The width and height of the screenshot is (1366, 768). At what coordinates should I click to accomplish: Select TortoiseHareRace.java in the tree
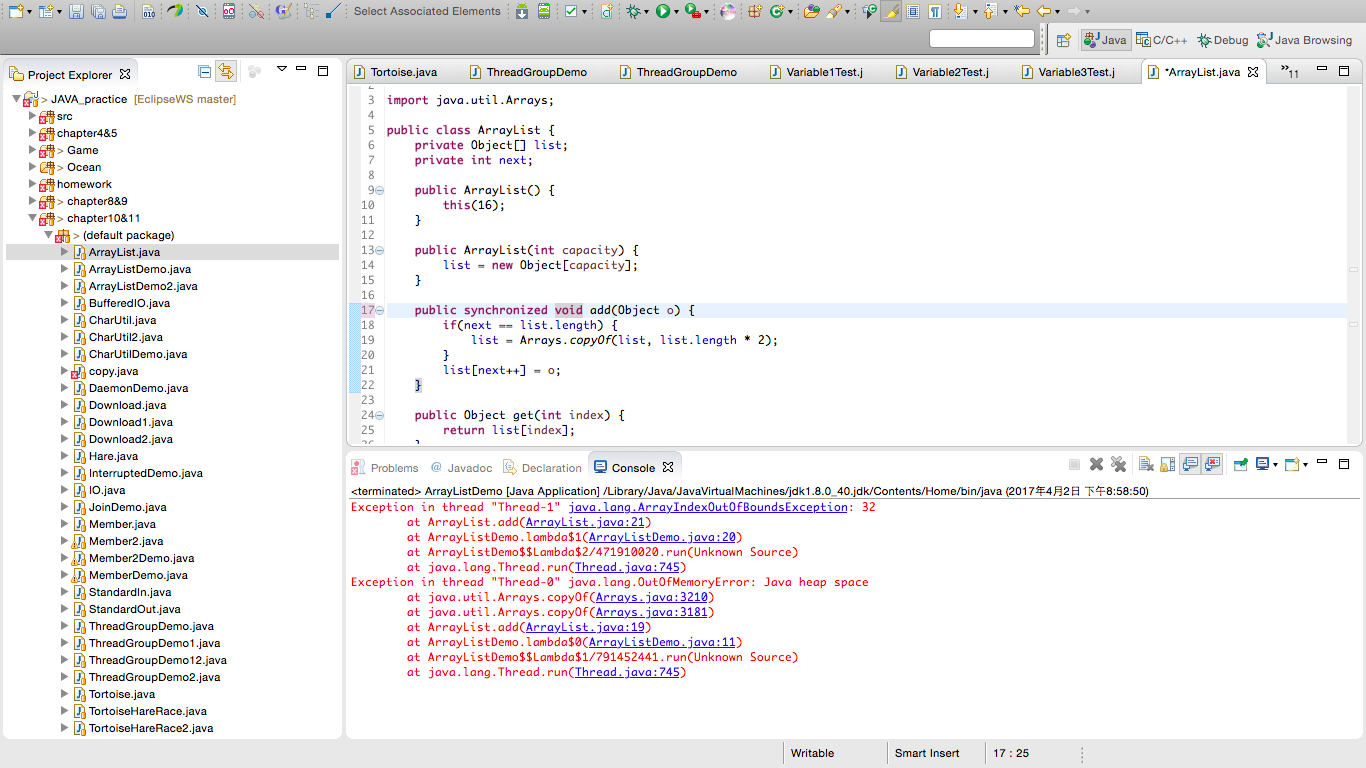click(147, 711)
